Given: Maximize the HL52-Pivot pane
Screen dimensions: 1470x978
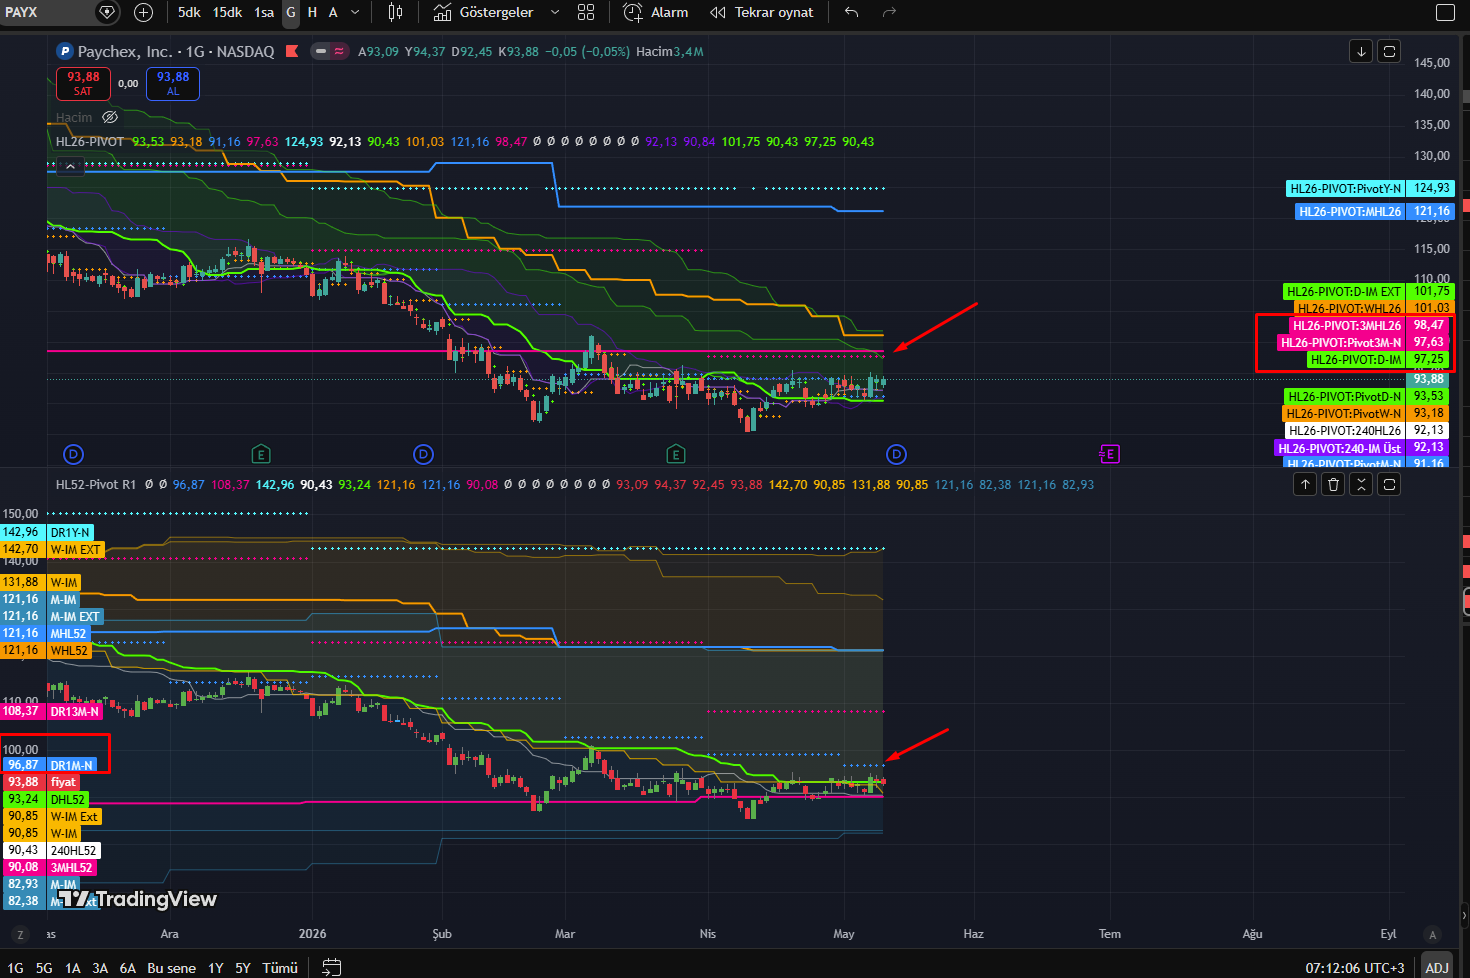Looking at the screenshot, I should point(1389,484).
